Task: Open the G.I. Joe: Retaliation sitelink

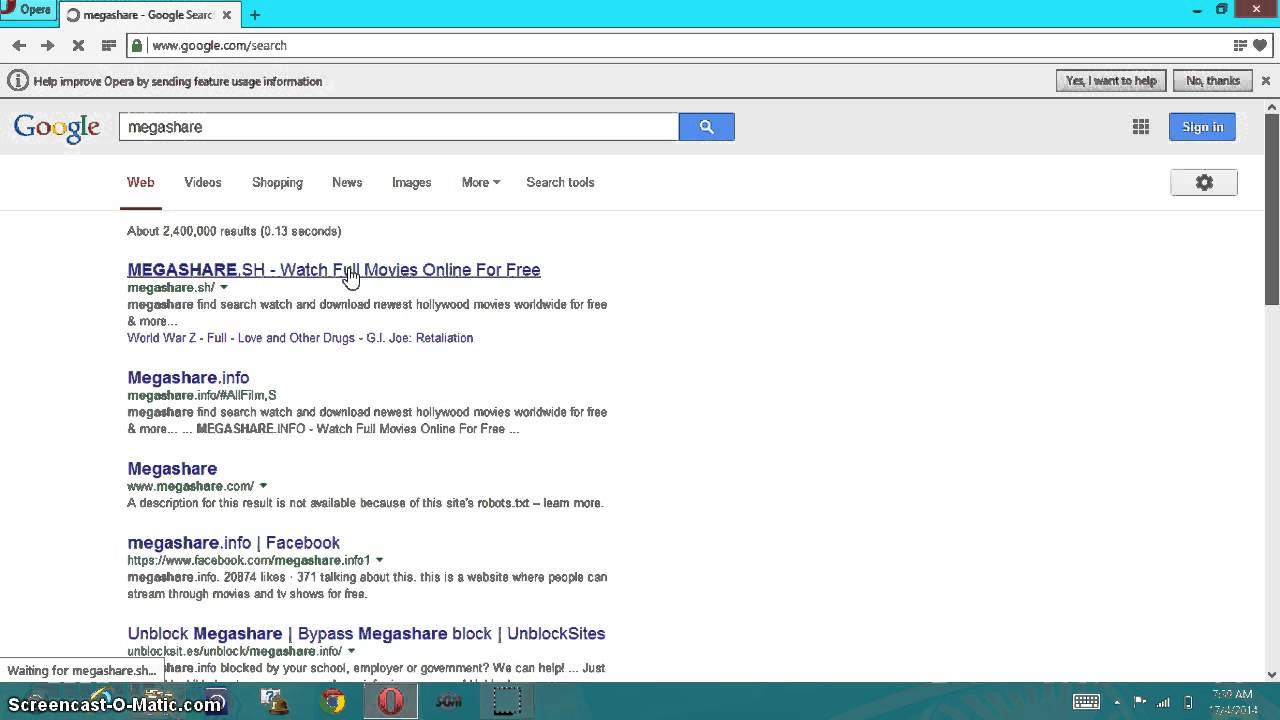Action: point(419,338)
